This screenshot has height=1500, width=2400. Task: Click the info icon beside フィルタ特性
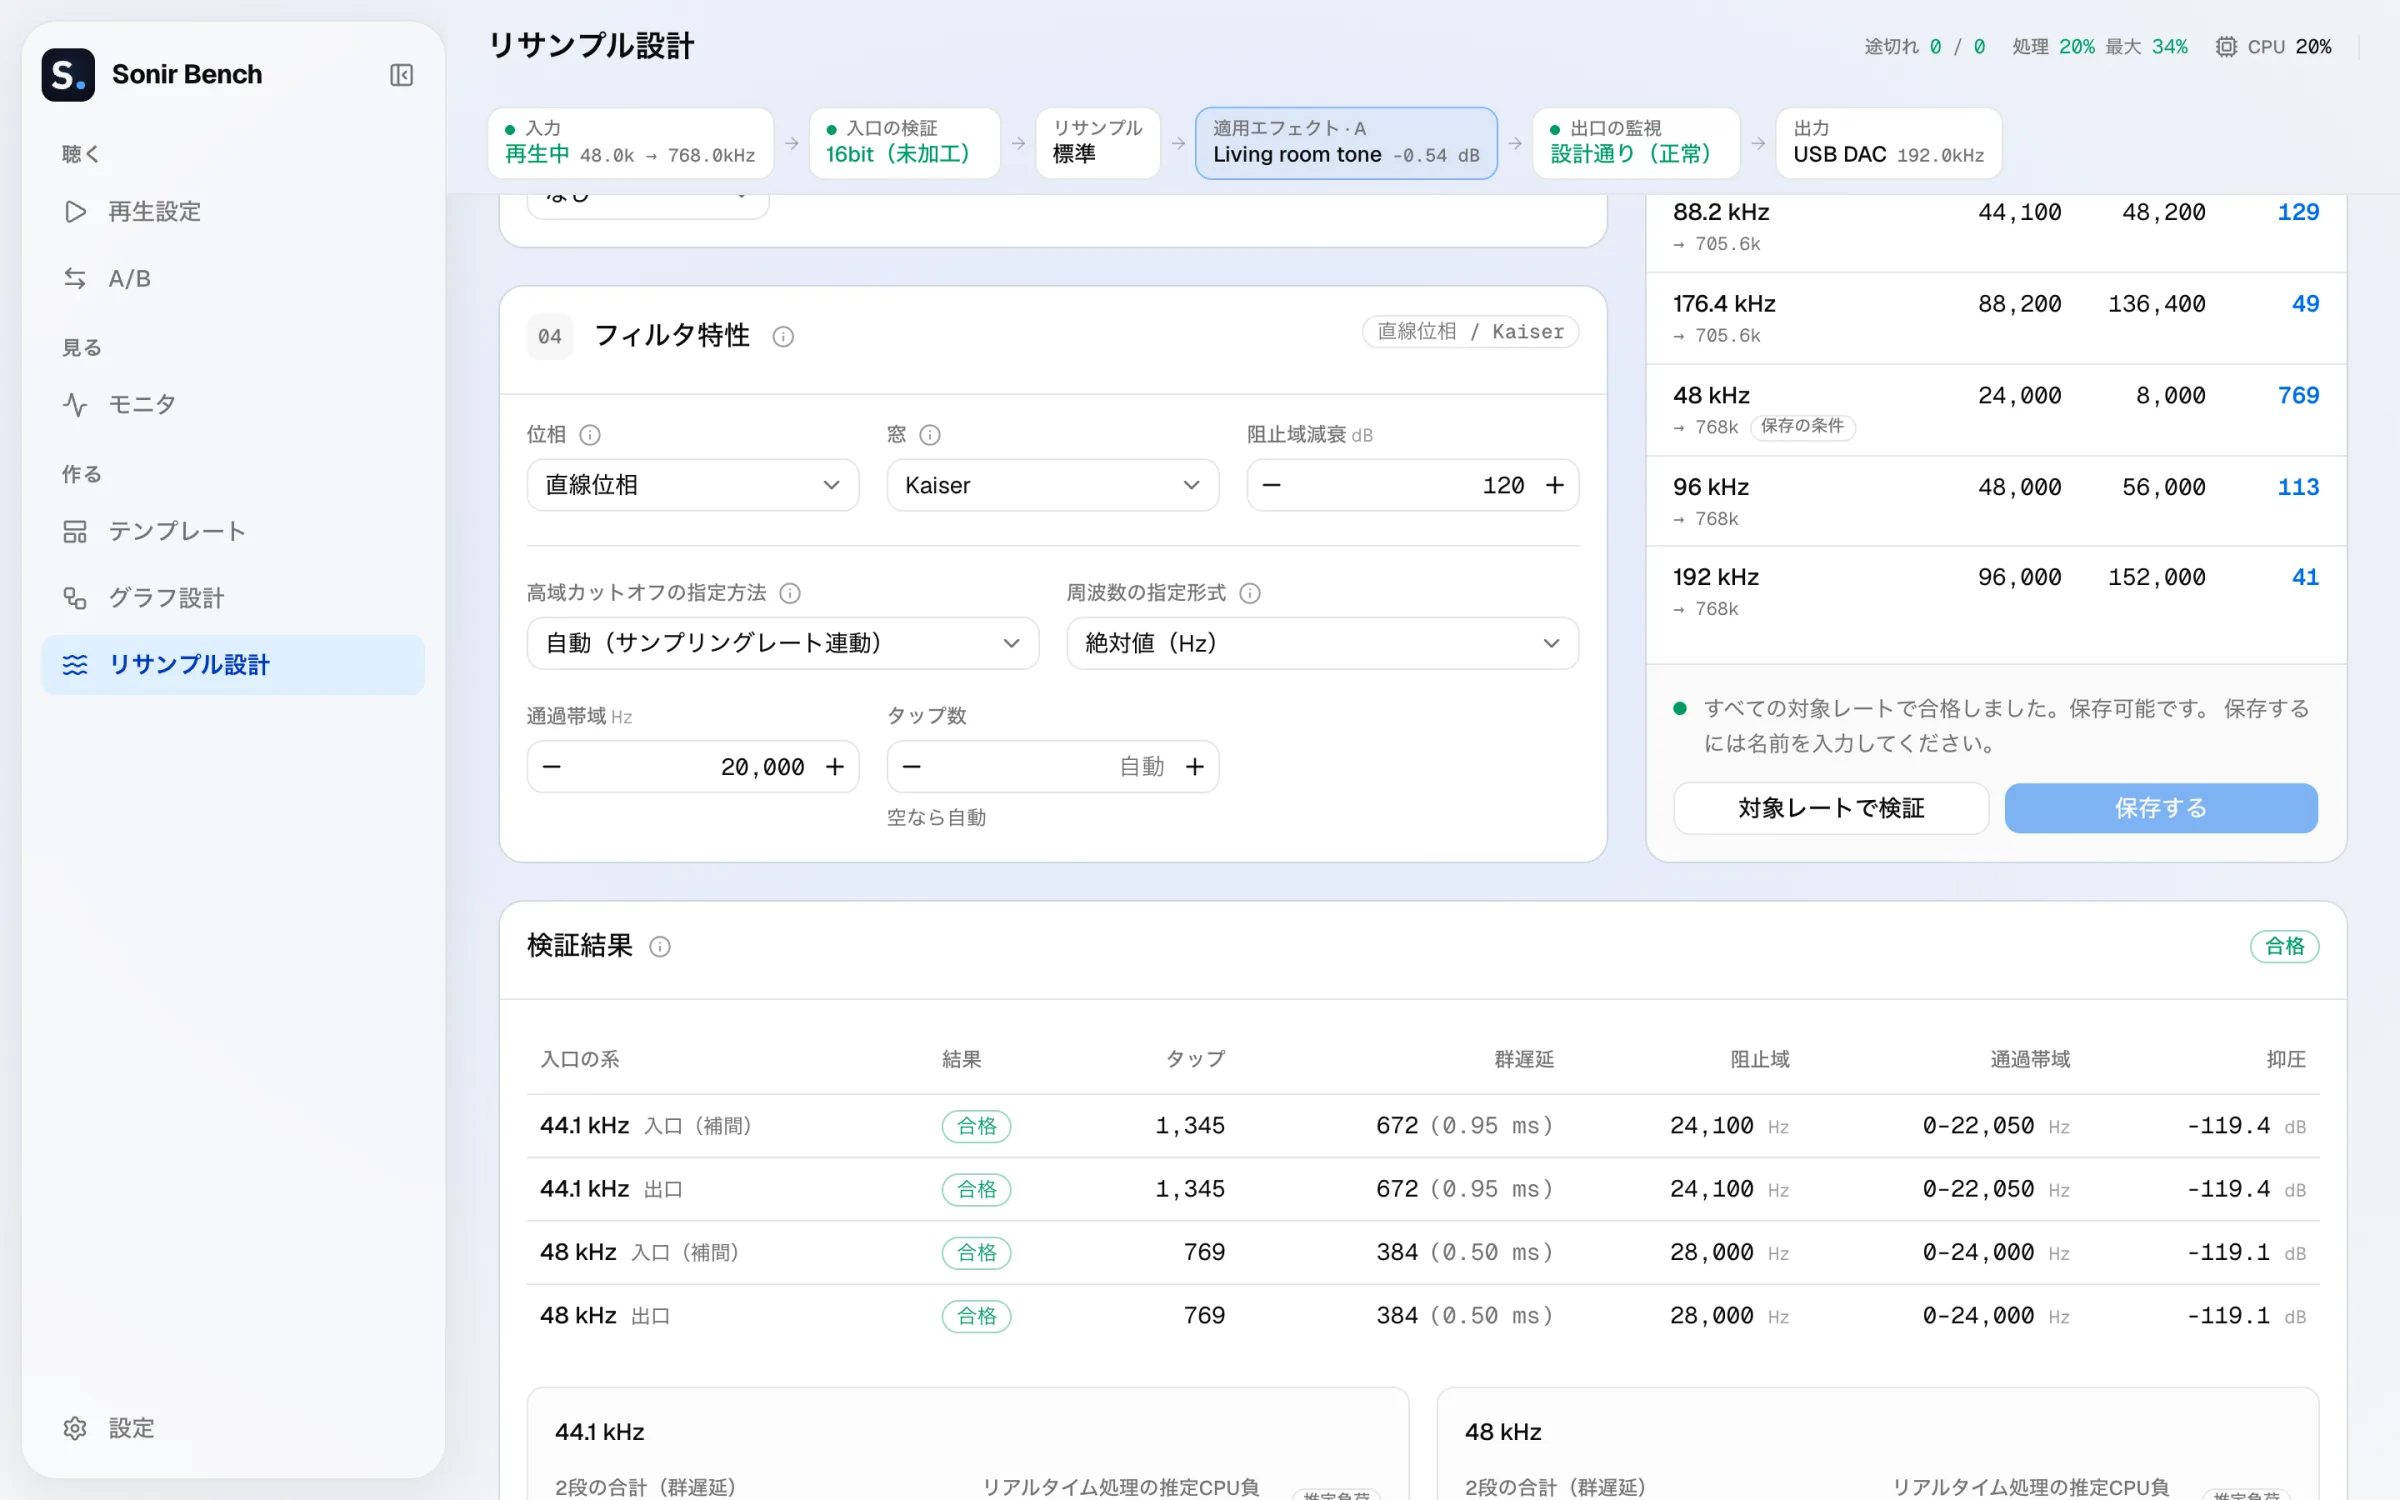pyautogui.click(x=783, y=337)
